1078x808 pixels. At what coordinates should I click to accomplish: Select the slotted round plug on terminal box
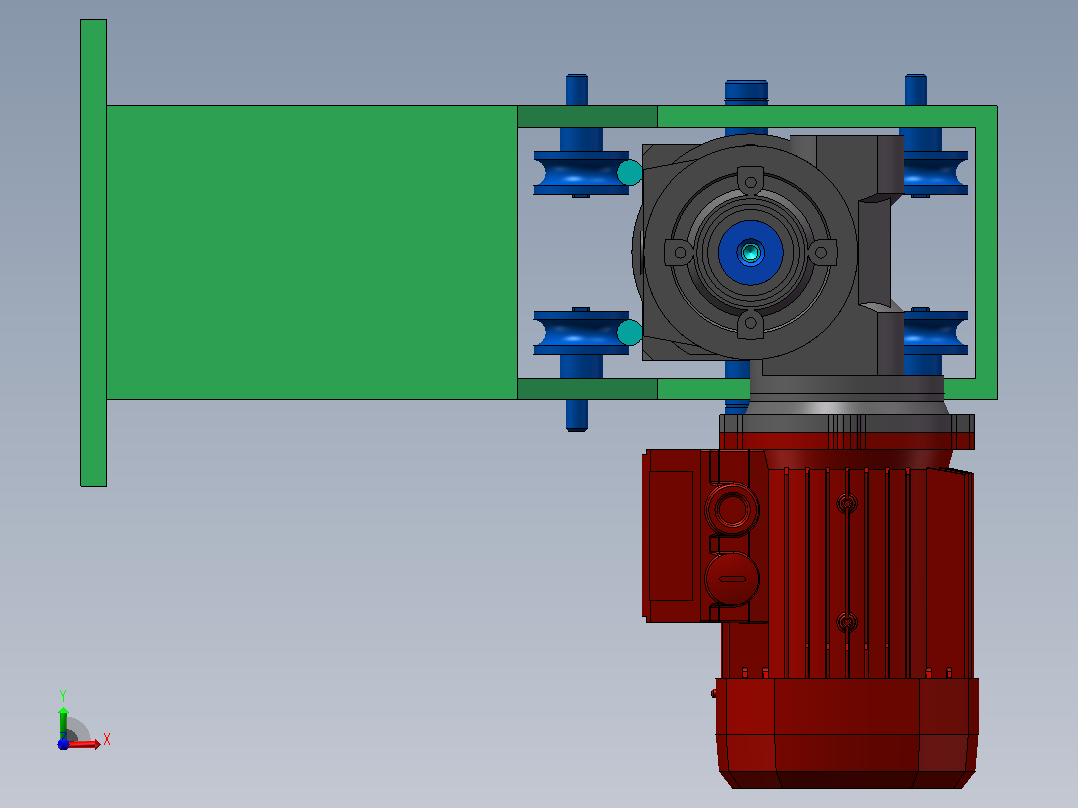coord(732,579)
